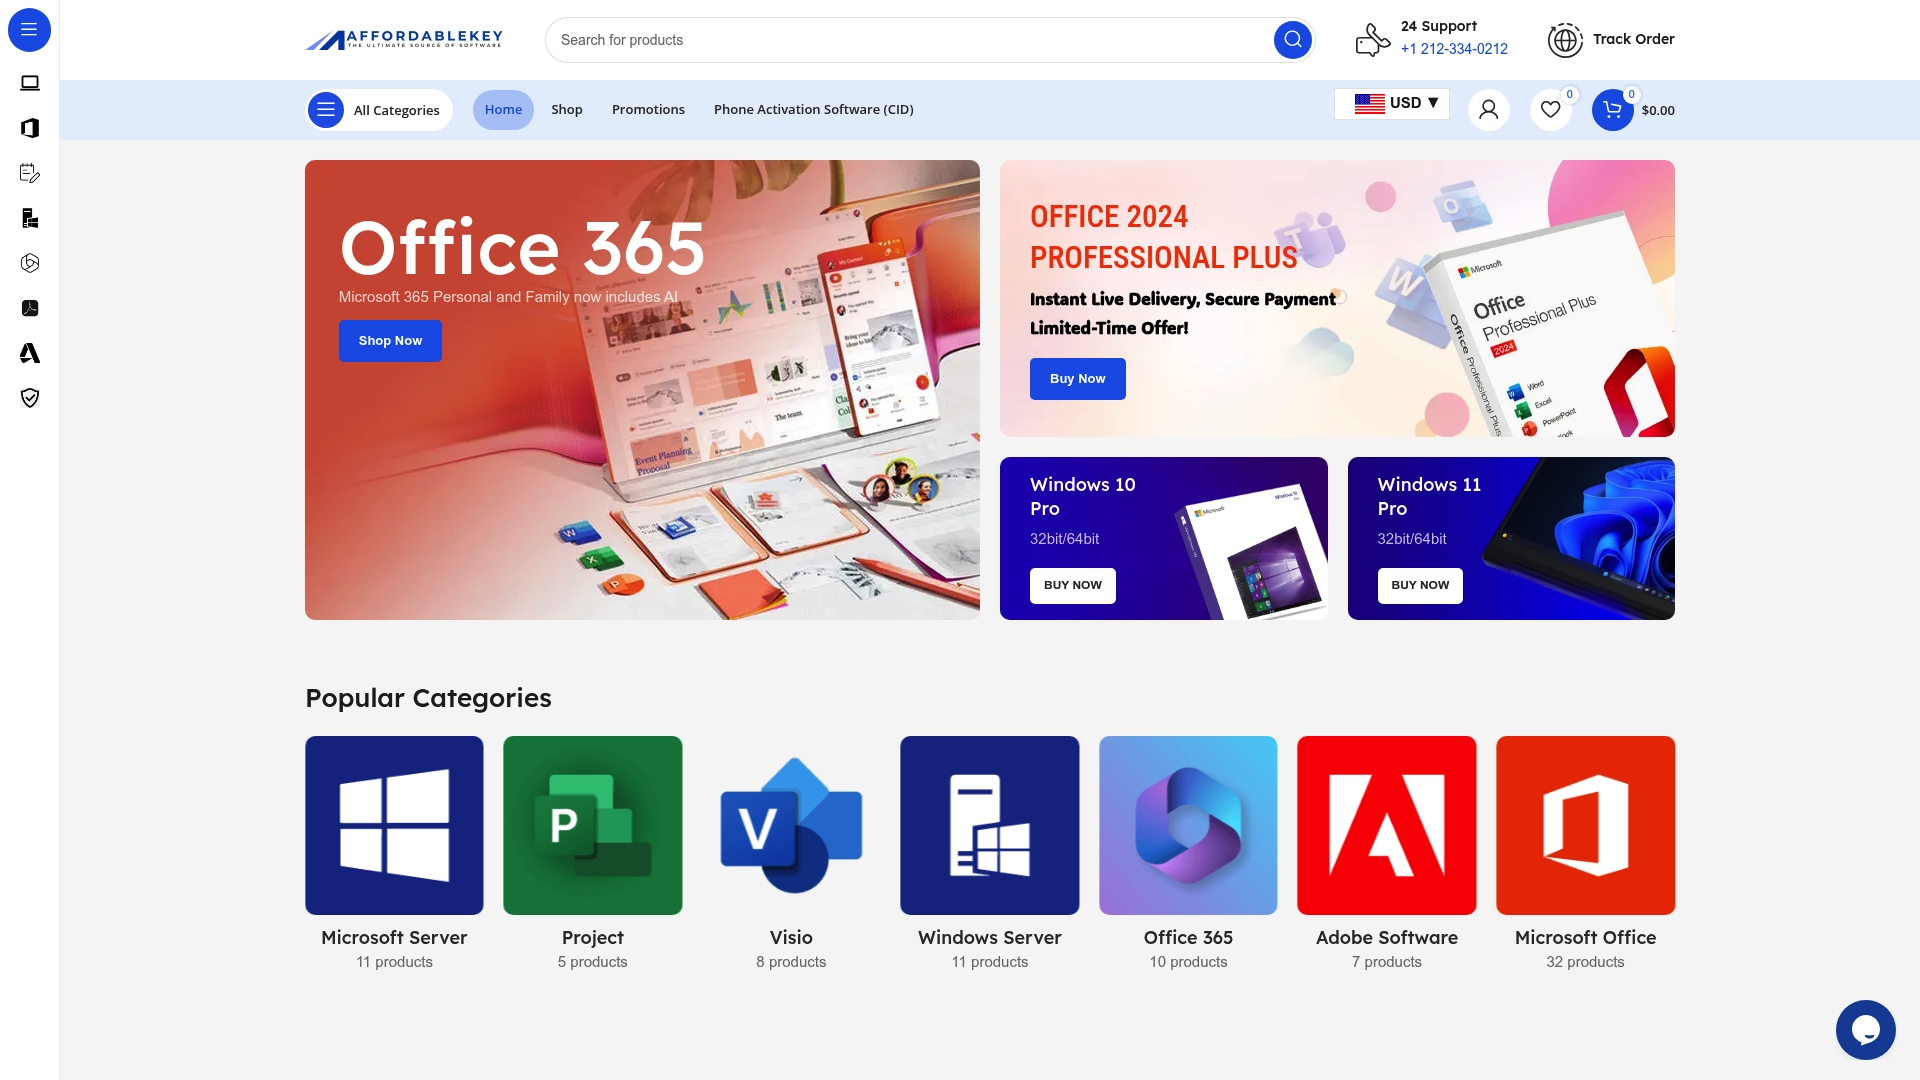The height and width of the screenshot is (1080, 1920).
Task: Click the blue search magnifier button
Action: click(x=1292, y=40)
